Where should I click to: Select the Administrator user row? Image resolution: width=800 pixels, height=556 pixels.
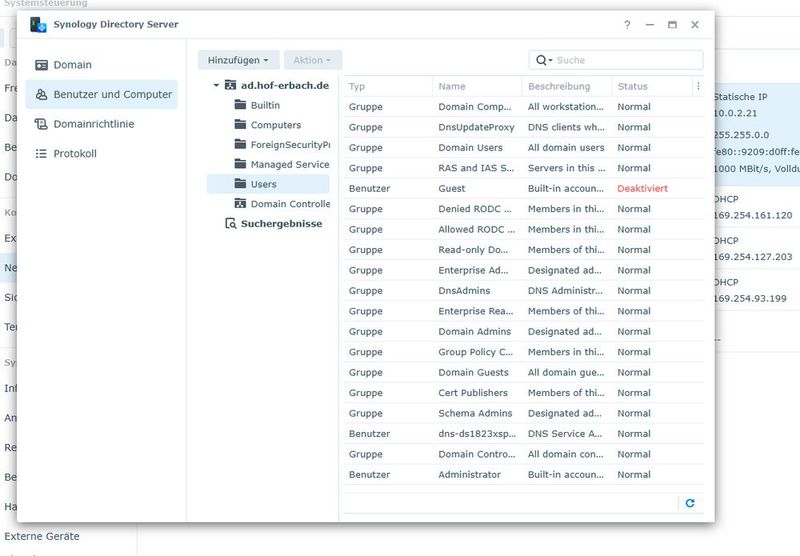point(524,474)
